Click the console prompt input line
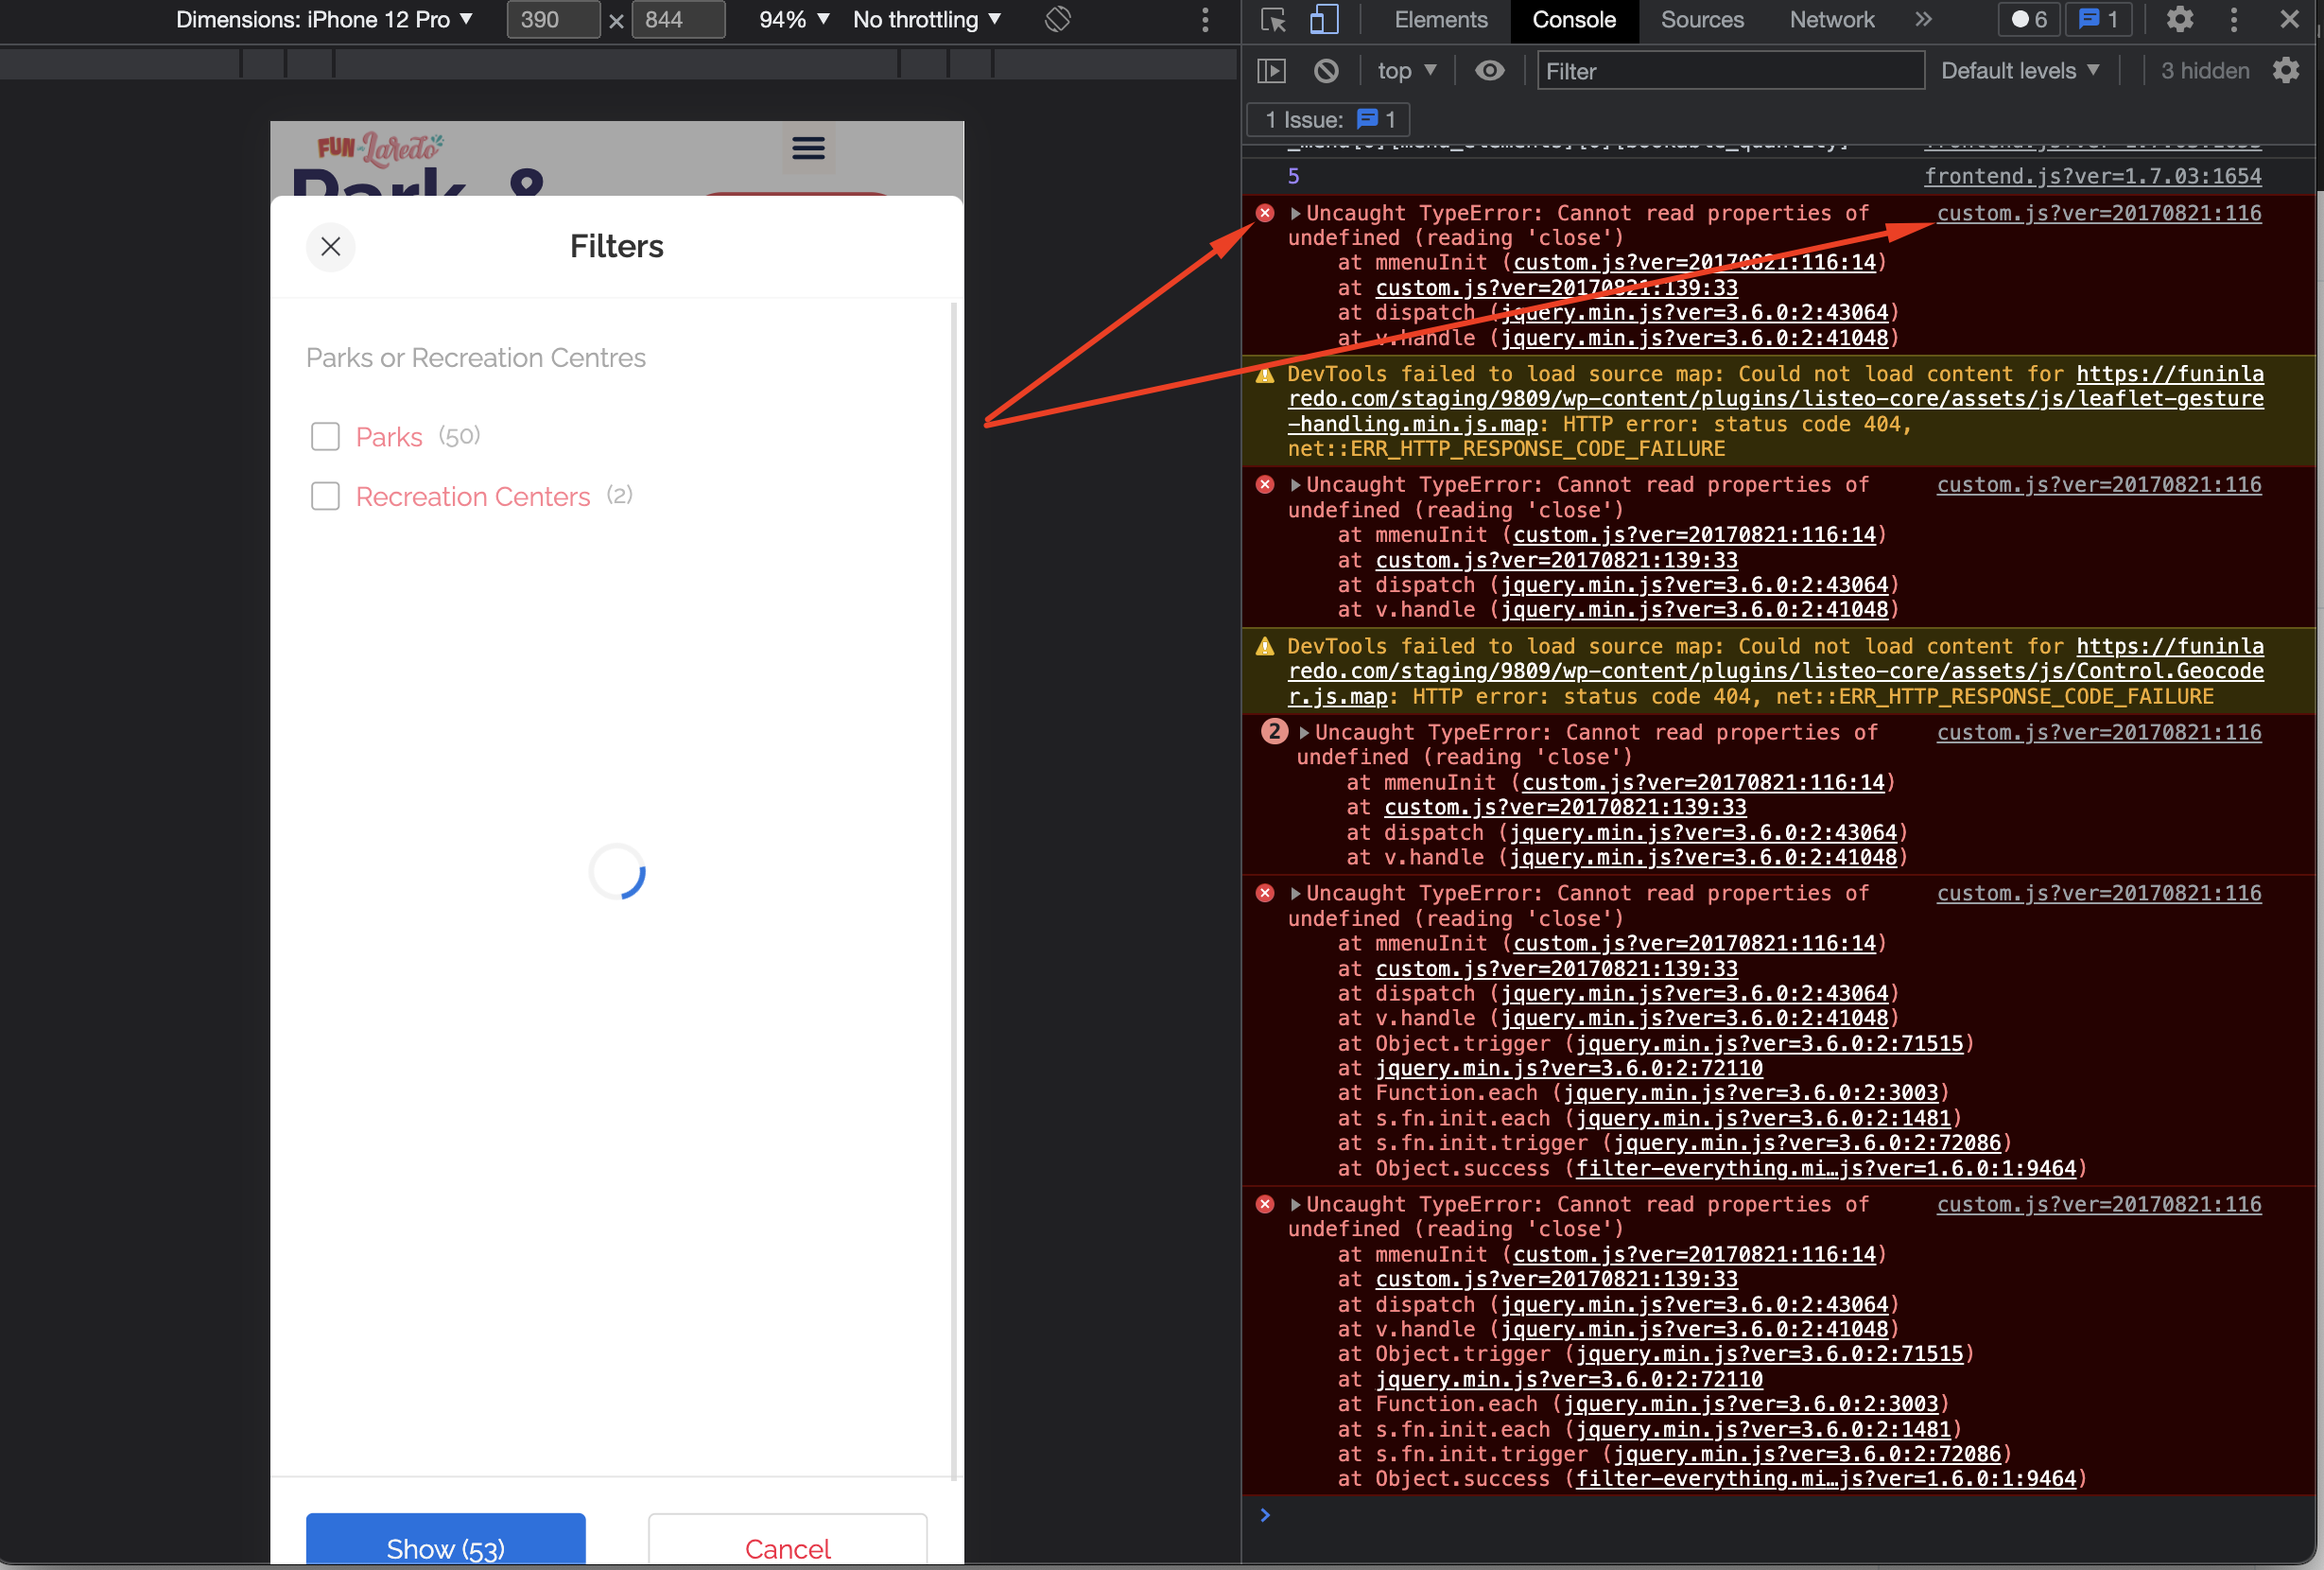2324x1570 pixels. coord(1780,1515)
